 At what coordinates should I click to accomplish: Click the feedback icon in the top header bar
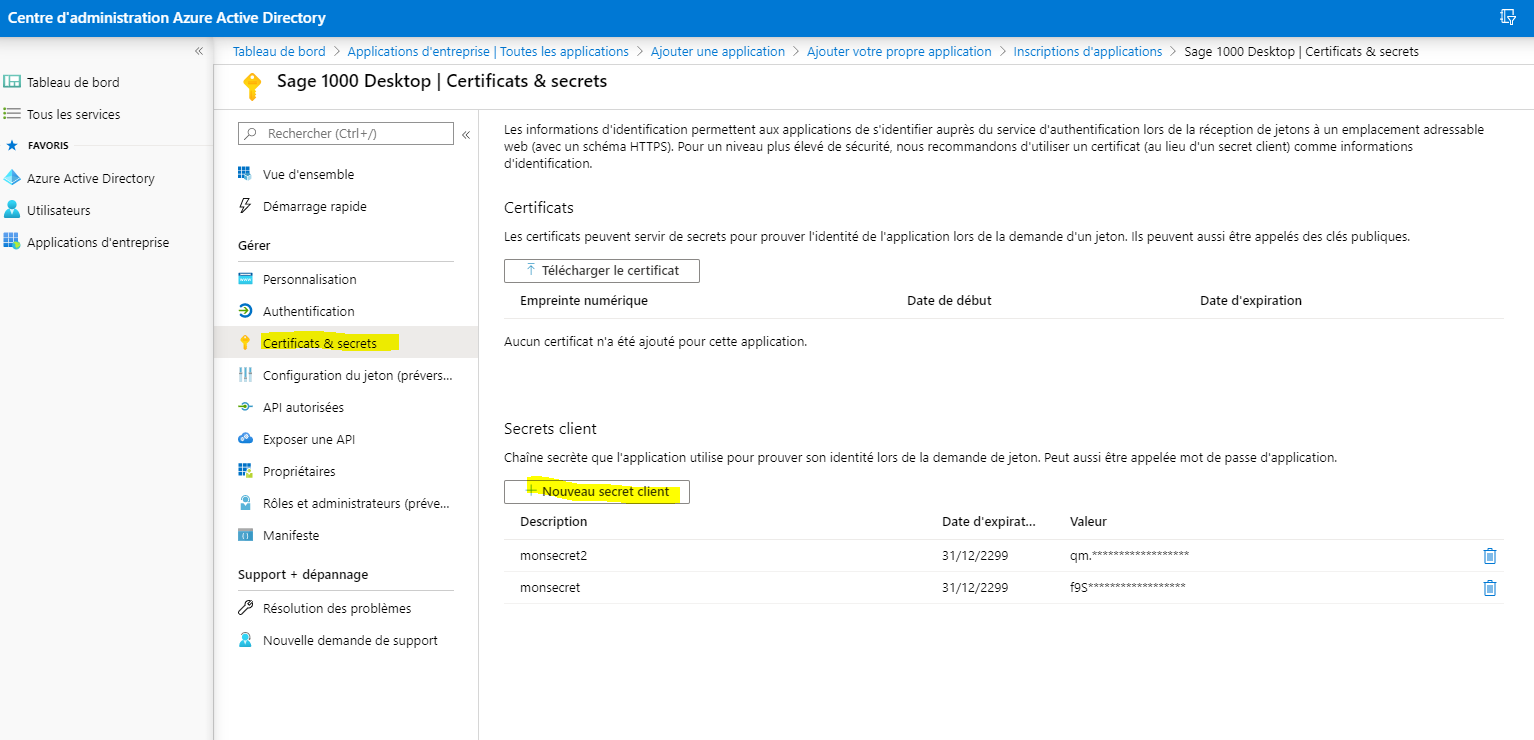click(1508, 17)
